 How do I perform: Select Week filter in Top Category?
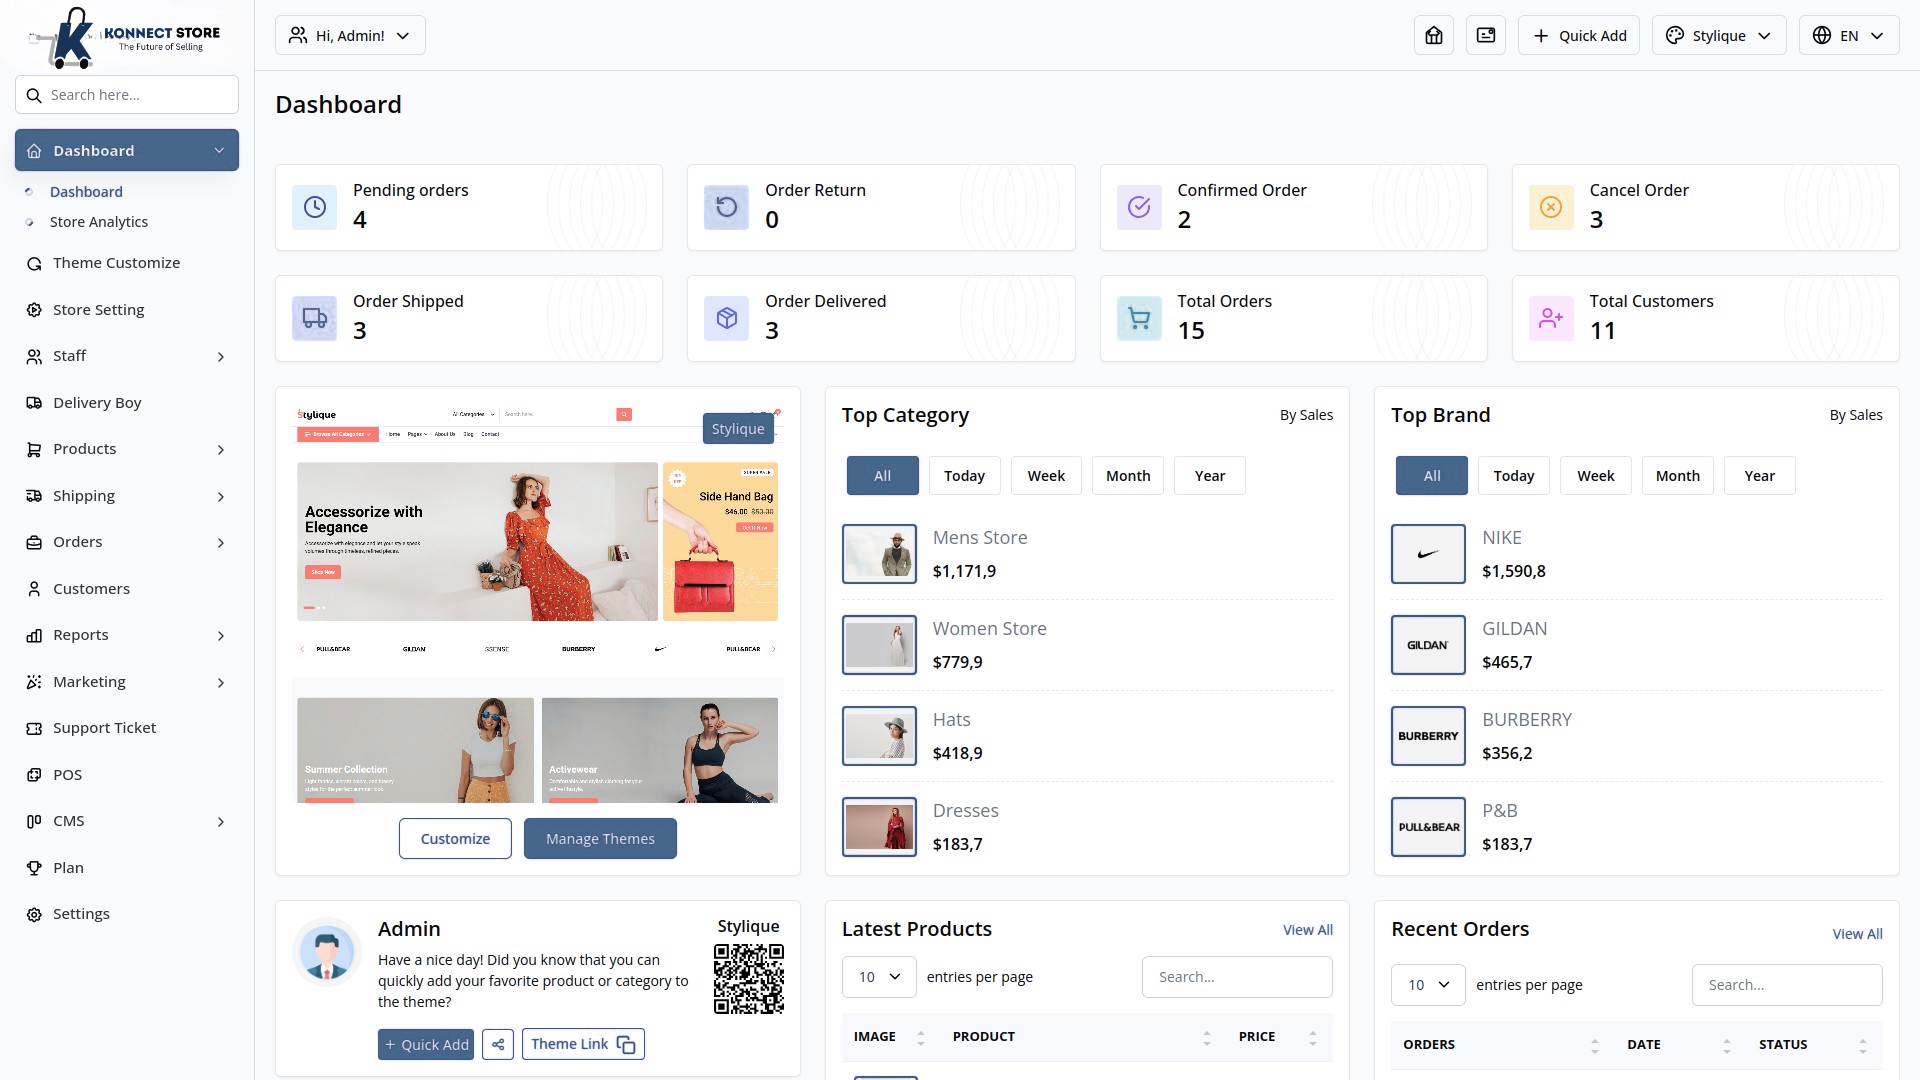click(x=1046, y=476)
